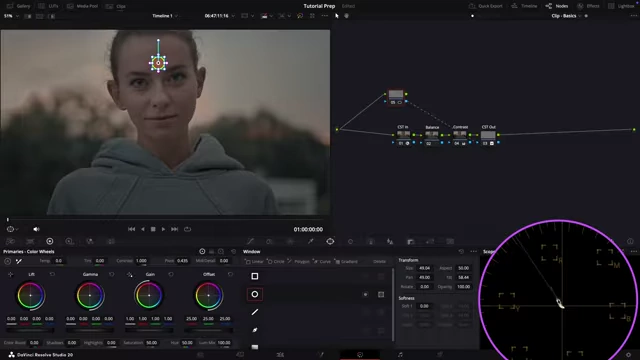Click the Opacity value field
This screenshot has height=360, width=640.
pyautogui.click(x=463, y=287)
